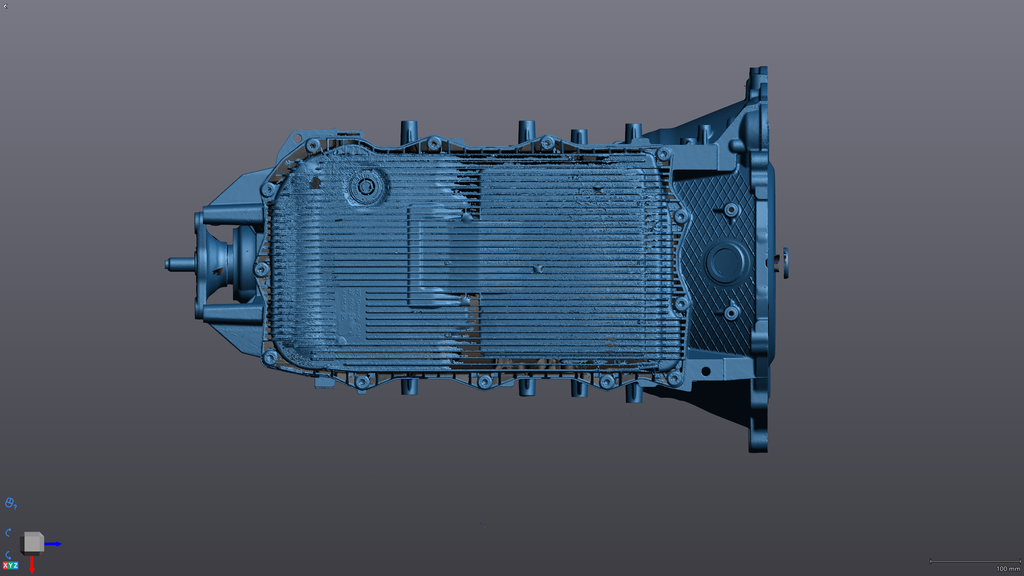The height and width of the screenshot is (576, 1024).
Task: Select the blue axis arrow on the view cube
Action: click(x=54, y=544)
